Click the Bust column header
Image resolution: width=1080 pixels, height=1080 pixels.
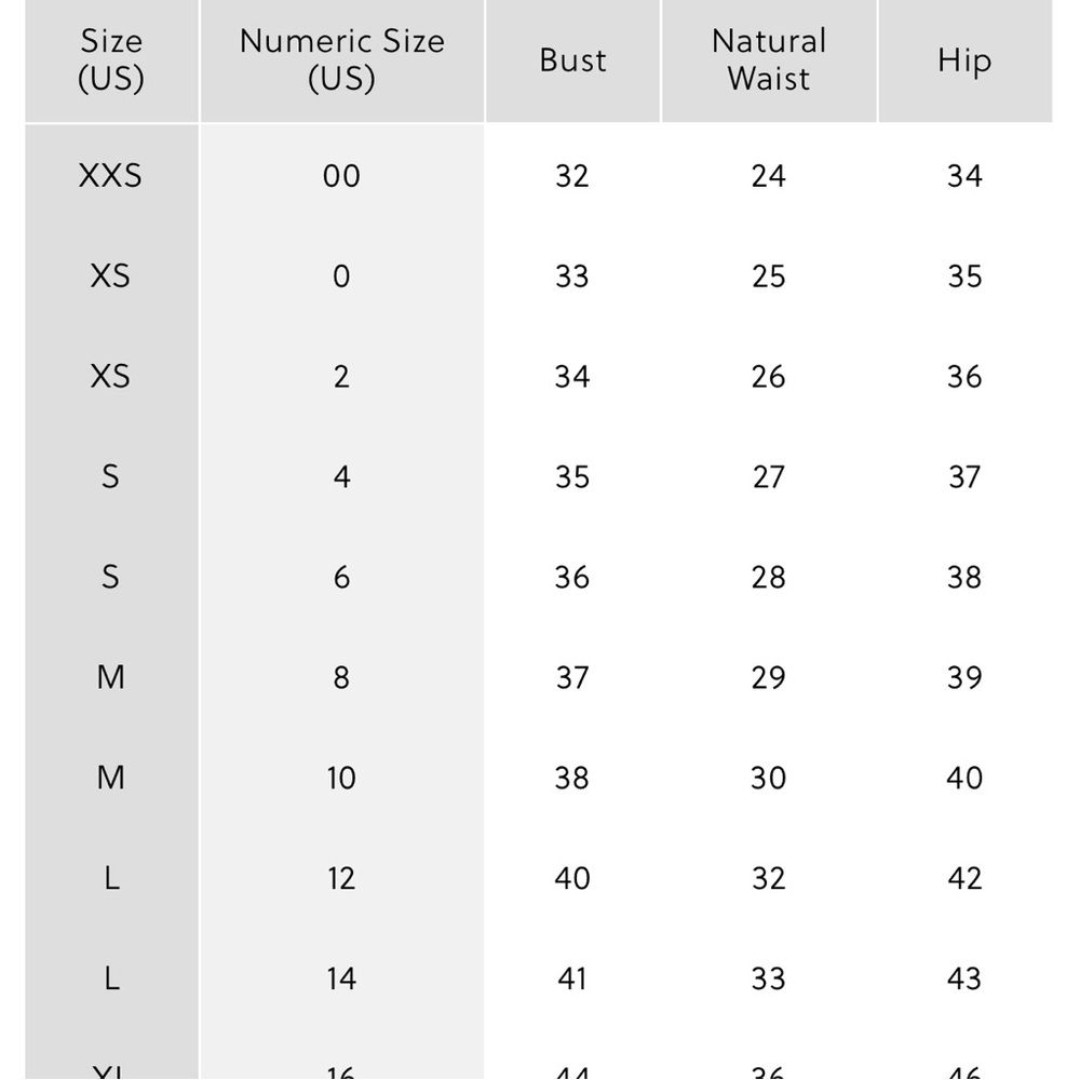click(572, 60)
